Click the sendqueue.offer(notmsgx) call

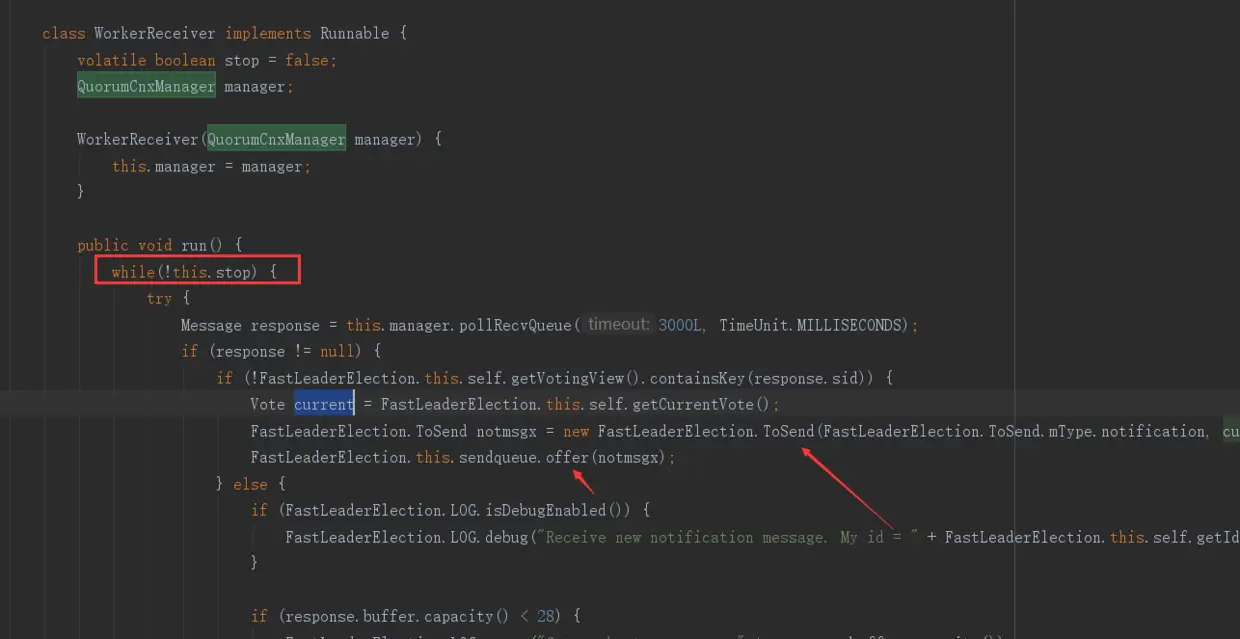click(x=562, y=457)
